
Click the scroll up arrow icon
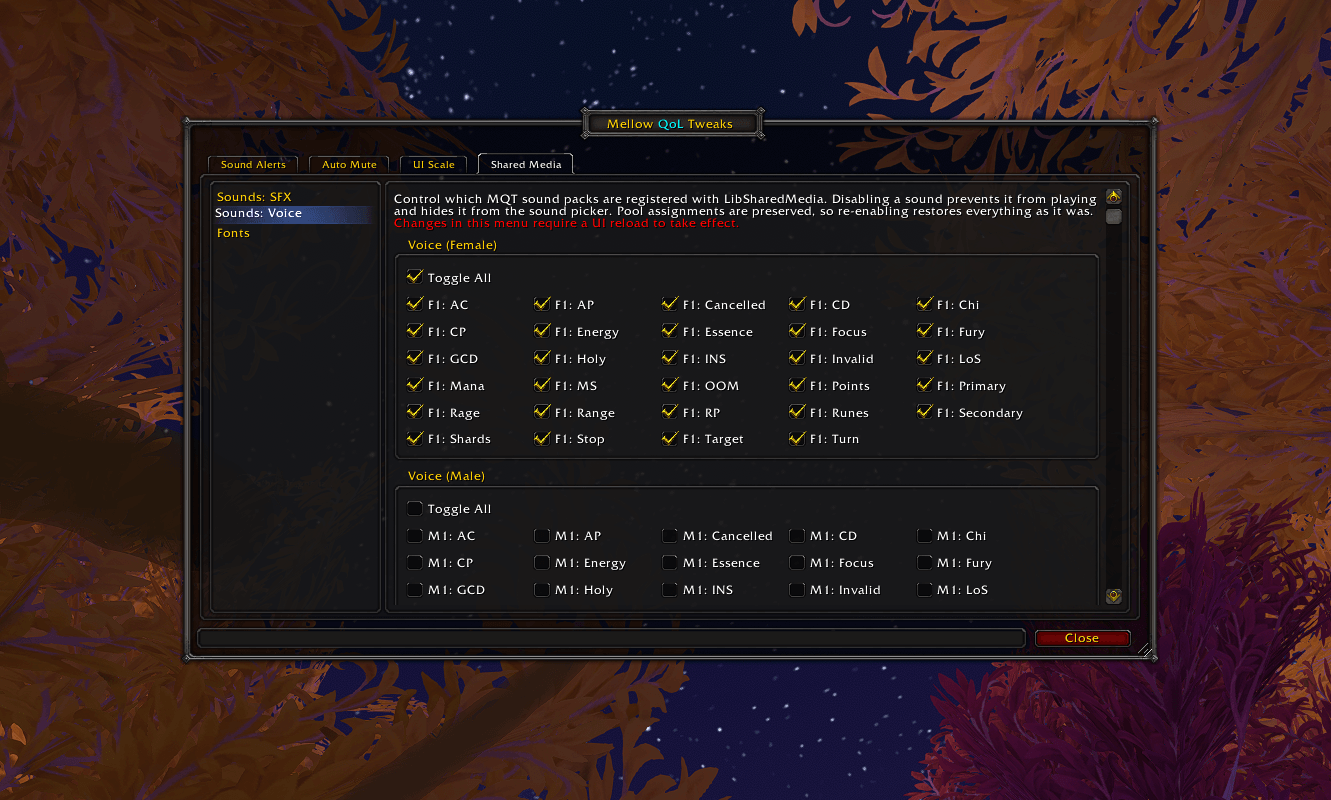coord(1113,197)
